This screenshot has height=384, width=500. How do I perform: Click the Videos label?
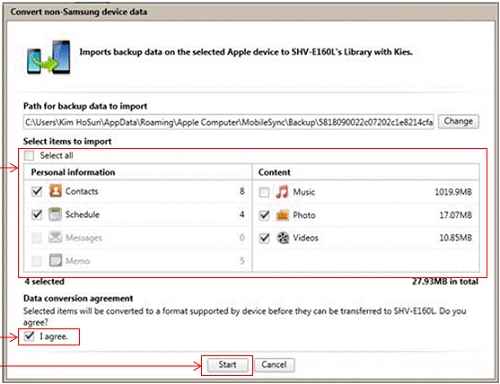[306, 238]
